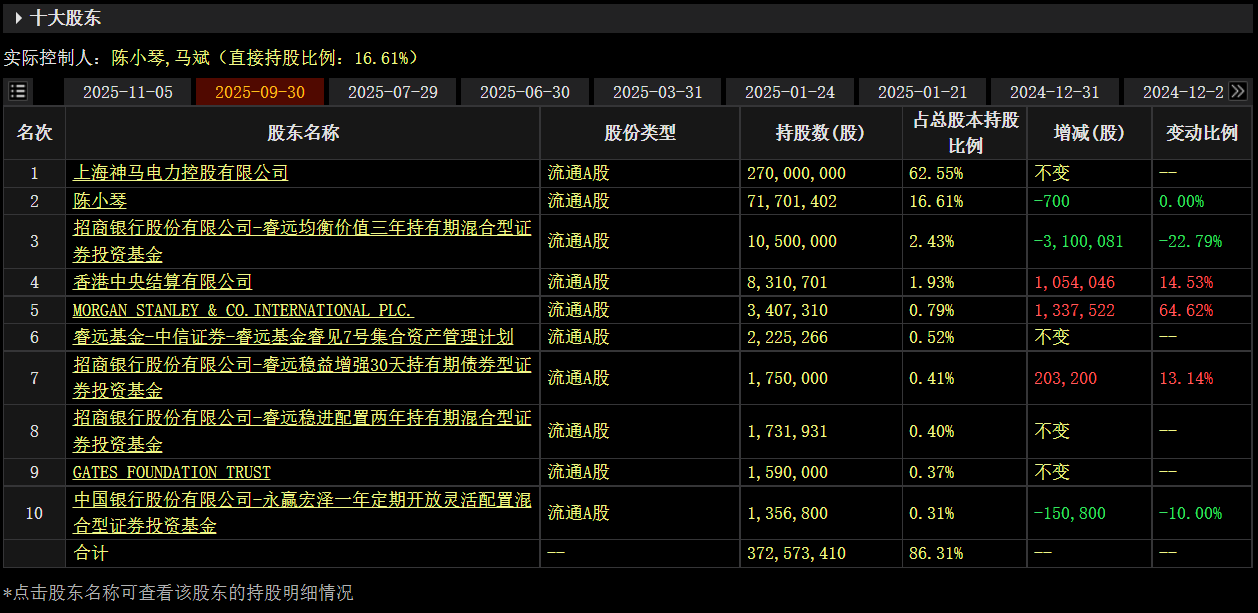This screenshot has width=1258, height=613.
Task: Open the date list icon left of tabs
Action: pyautogui.click(x=18, y=92)
